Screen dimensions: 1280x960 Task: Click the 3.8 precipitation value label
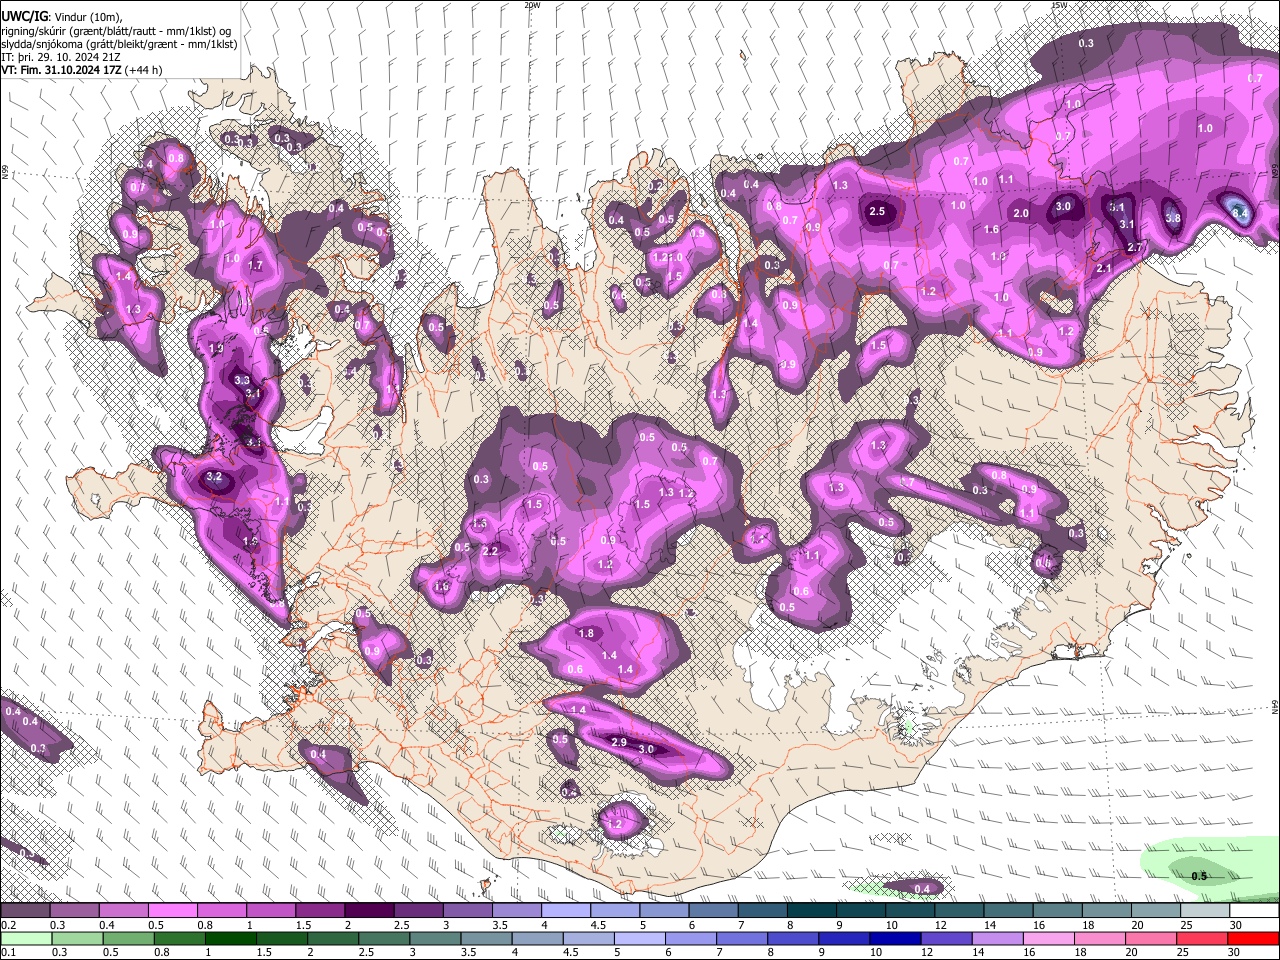pyautogui.click(x=1173, y=218)
